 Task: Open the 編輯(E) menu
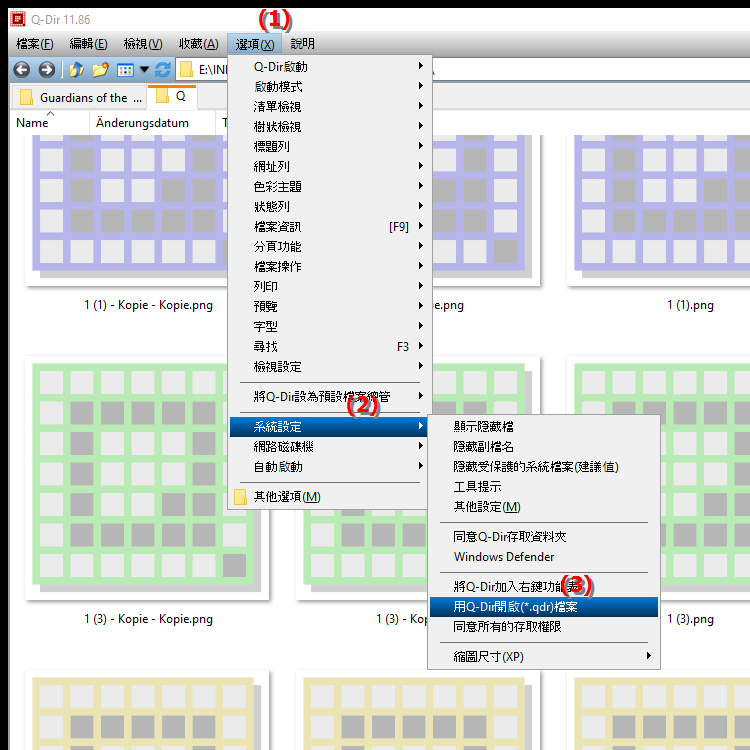(x=88, y=44)
